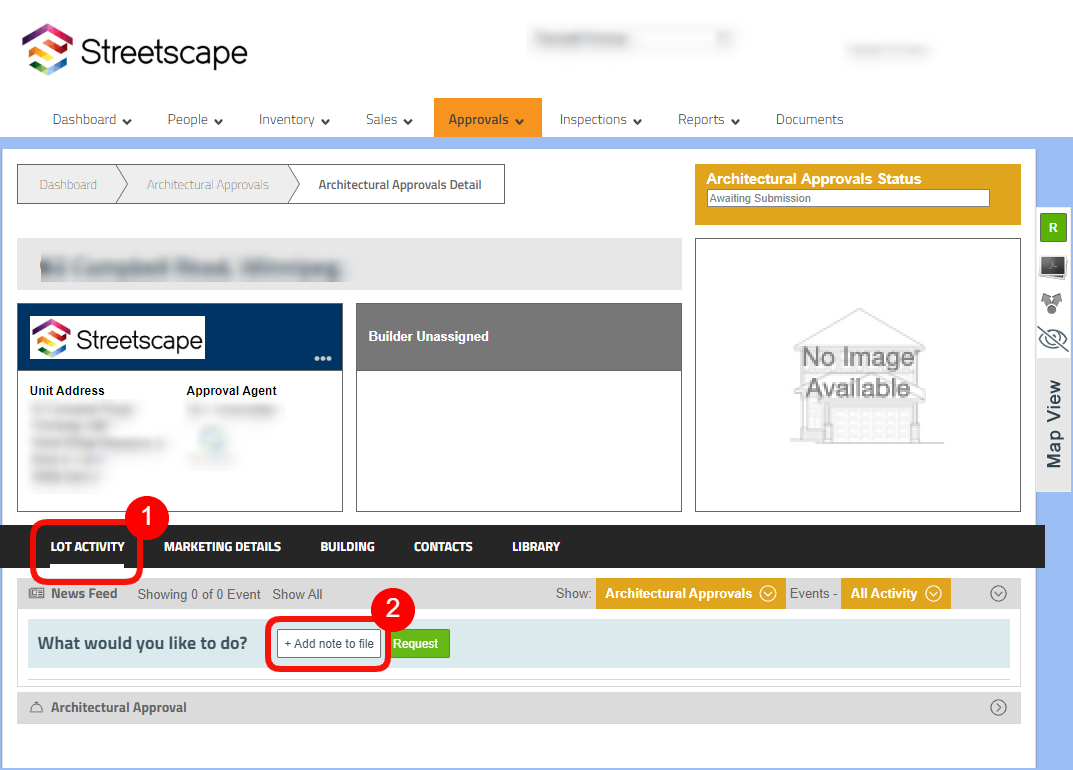Toggle the crossed-out eye visibility icon

(1053, 339)
